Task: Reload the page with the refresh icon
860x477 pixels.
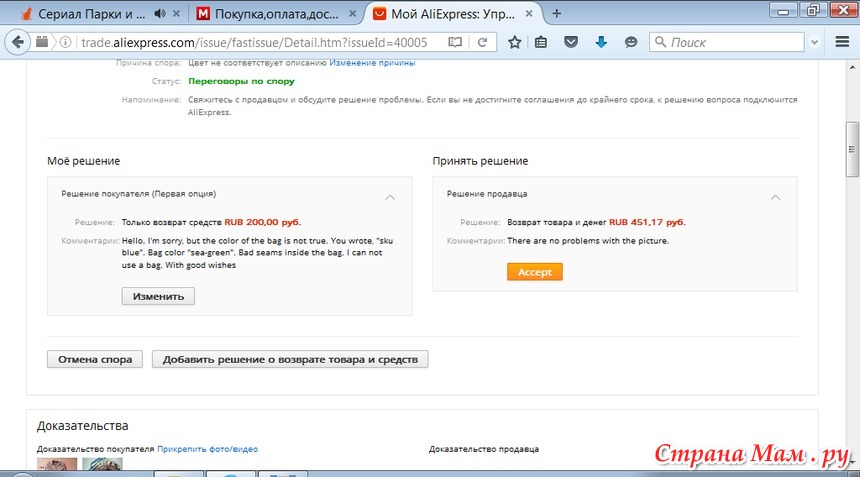Action: pyautogui.click(x=483, y=43)
